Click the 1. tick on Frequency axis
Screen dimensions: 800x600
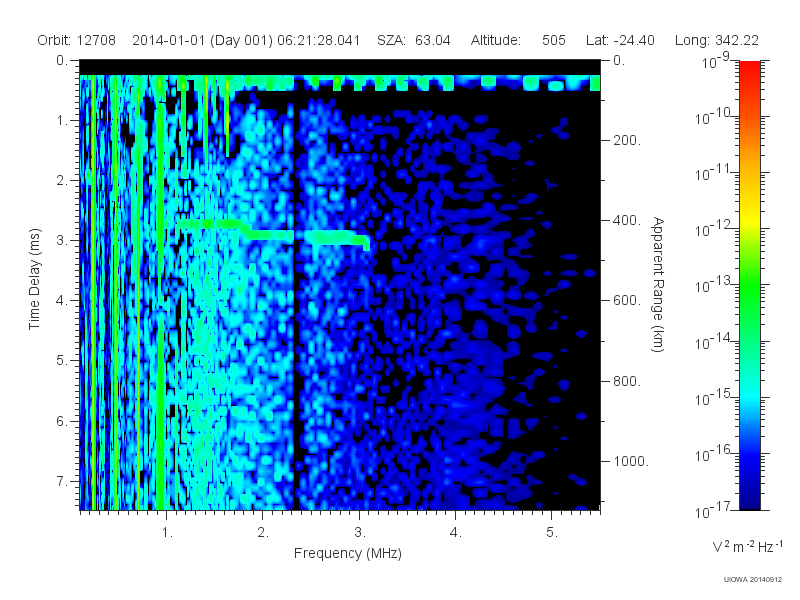pyautogui.click(x=167, y=533)
